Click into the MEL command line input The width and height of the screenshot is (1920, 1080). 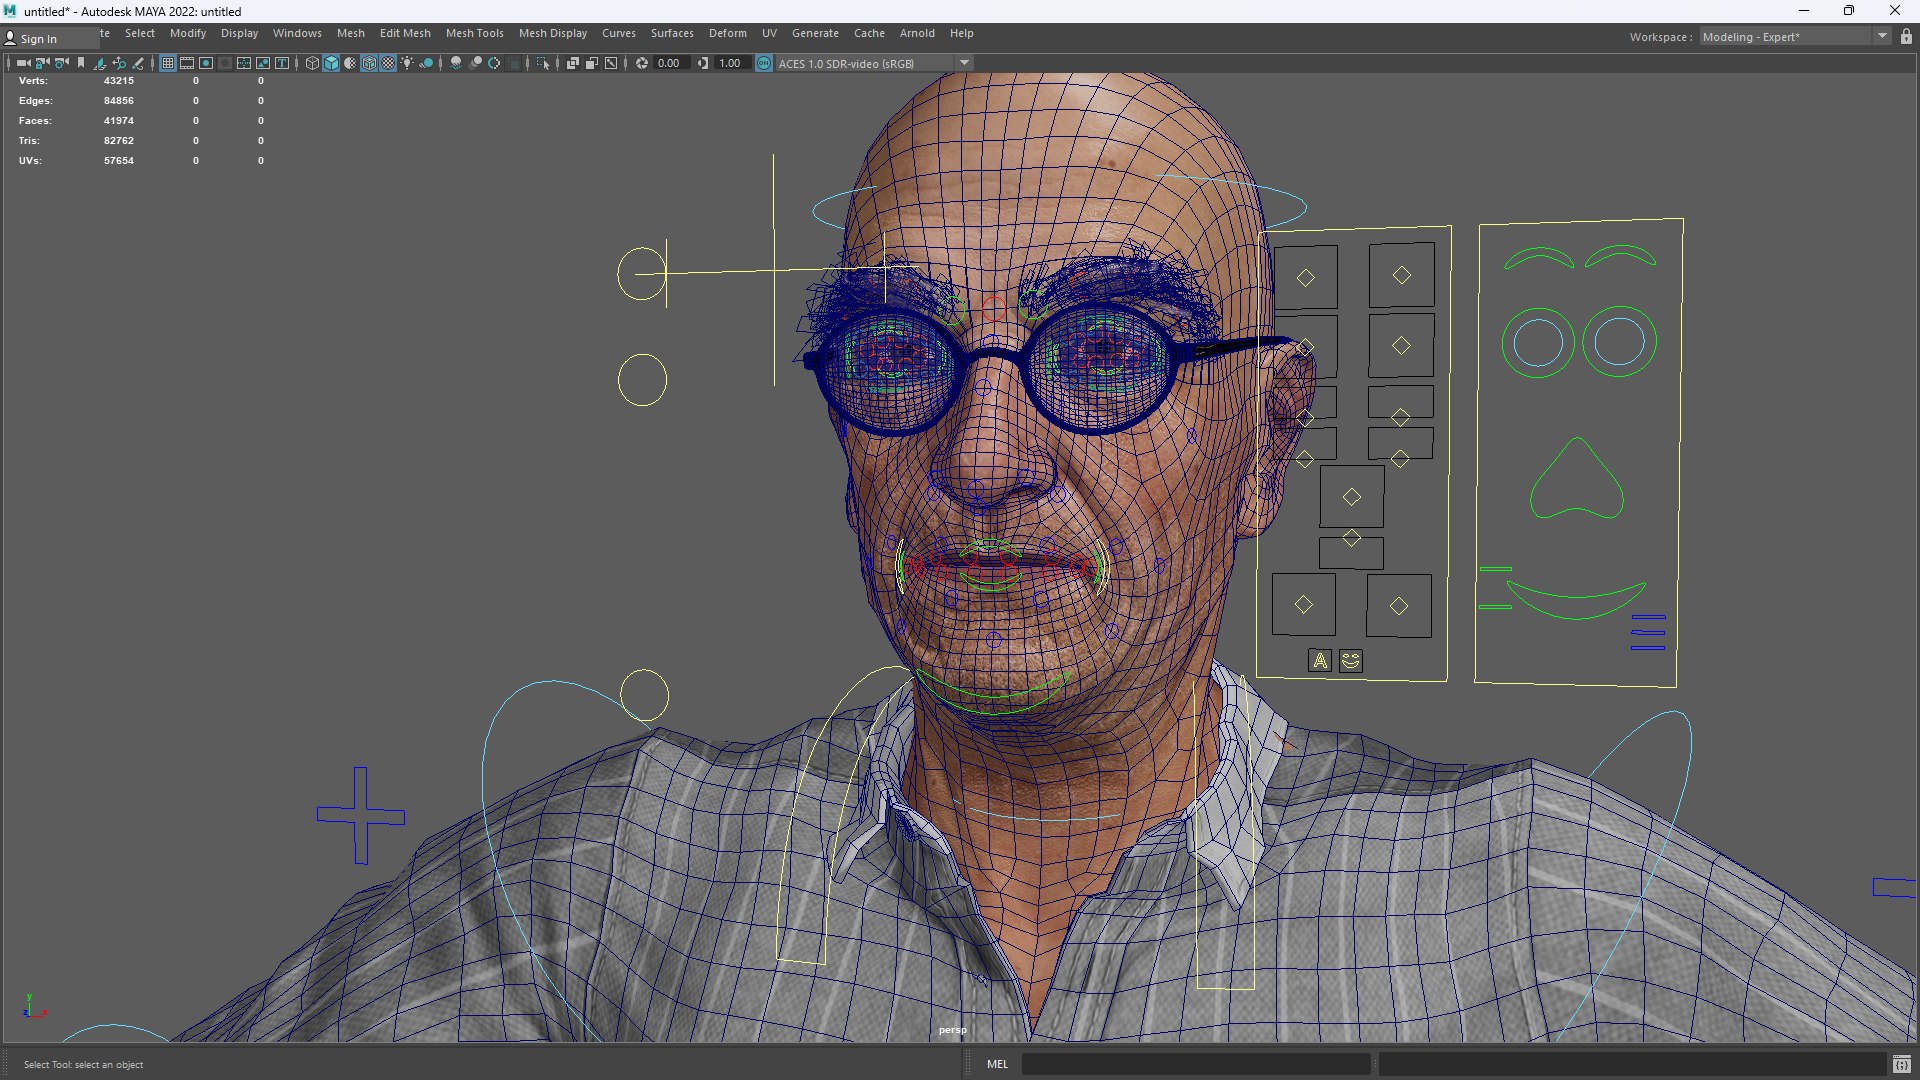[x=1195, y=1064]
